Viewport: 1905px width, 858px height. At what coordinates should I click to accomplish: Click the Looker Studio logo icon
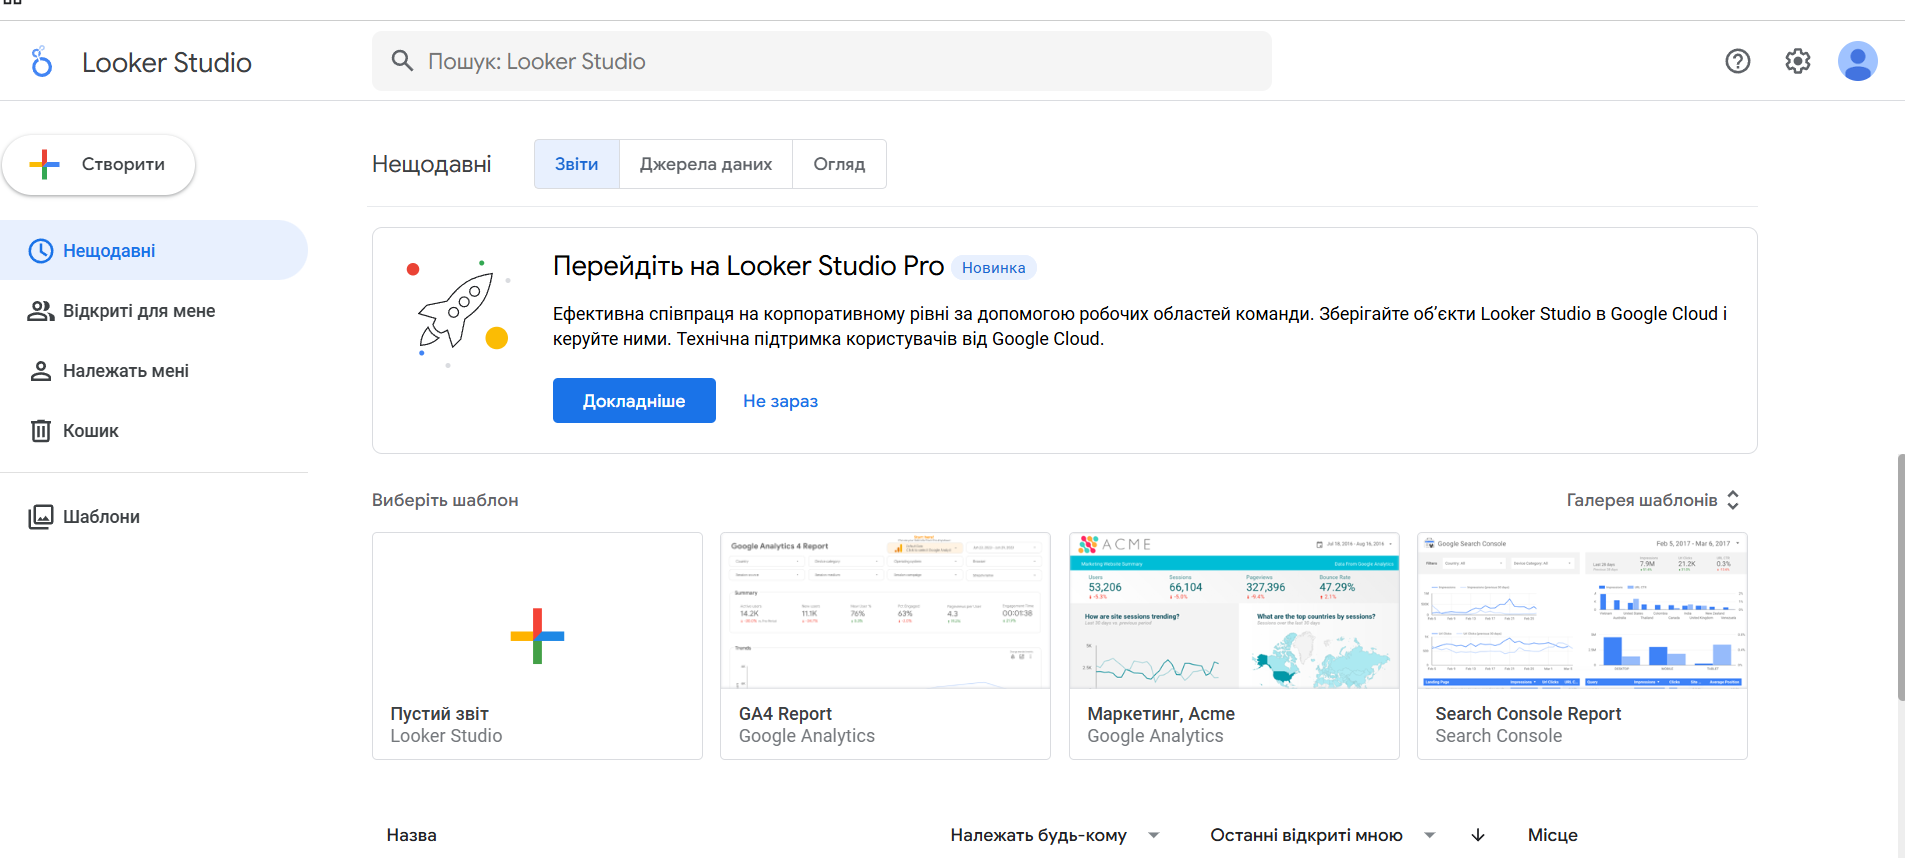(x=41, y=62)
